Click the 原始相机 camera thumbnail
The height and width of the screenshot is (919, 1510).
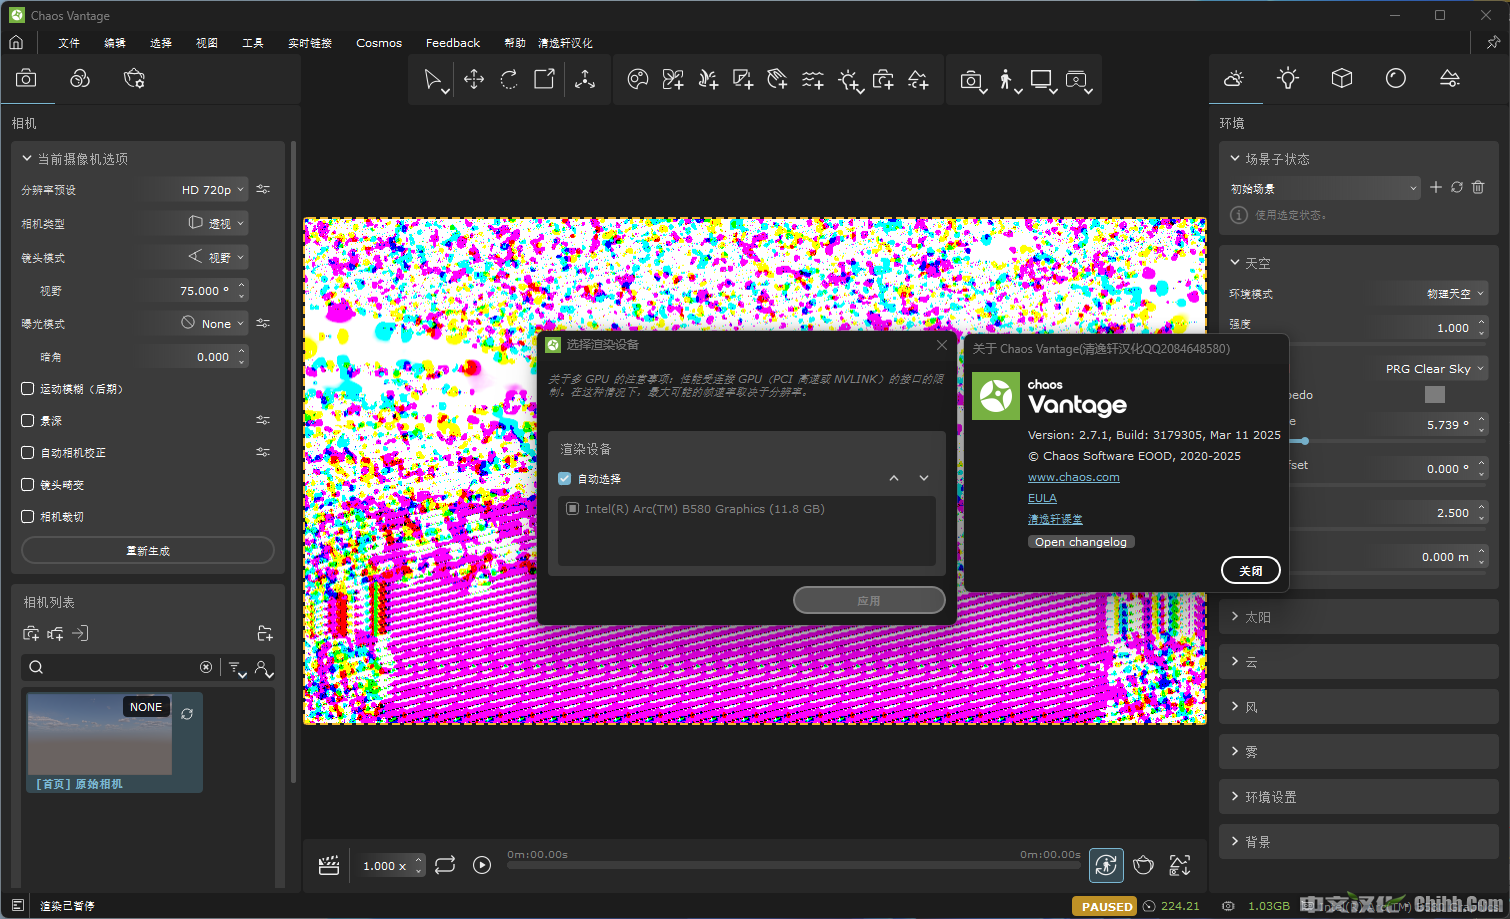[99, 735]
